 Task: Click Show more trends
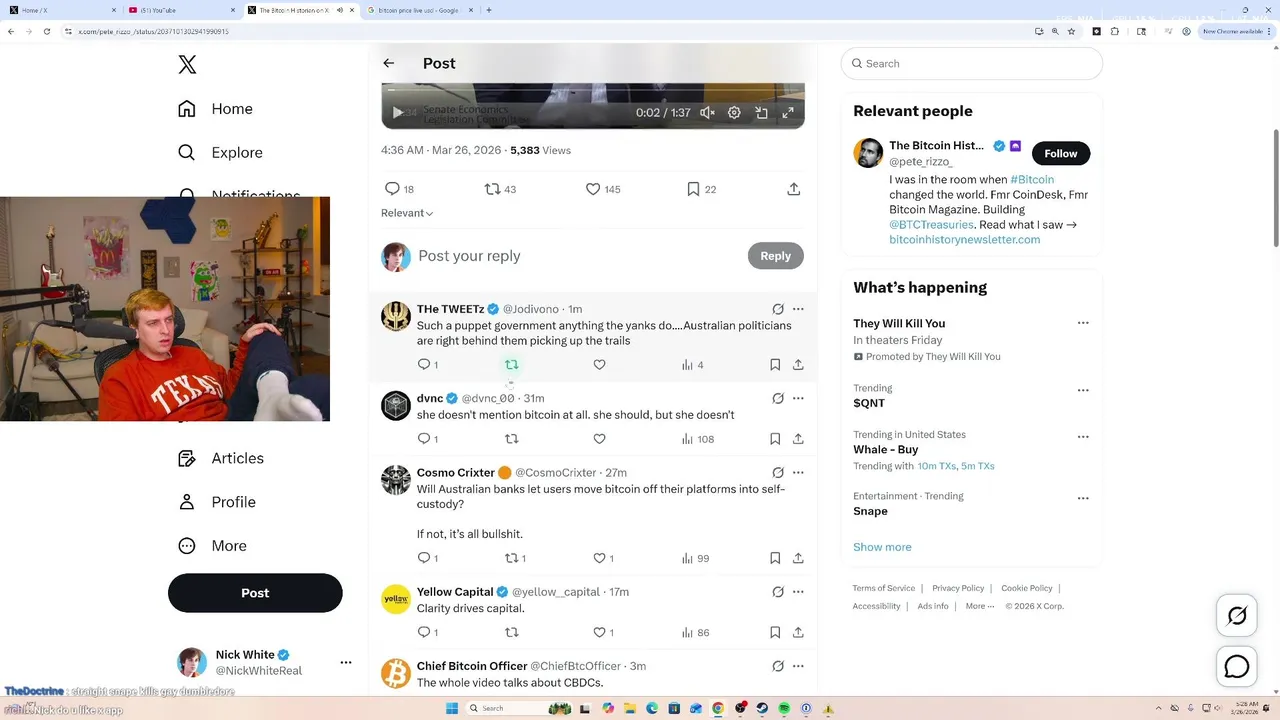pos(882,547)
